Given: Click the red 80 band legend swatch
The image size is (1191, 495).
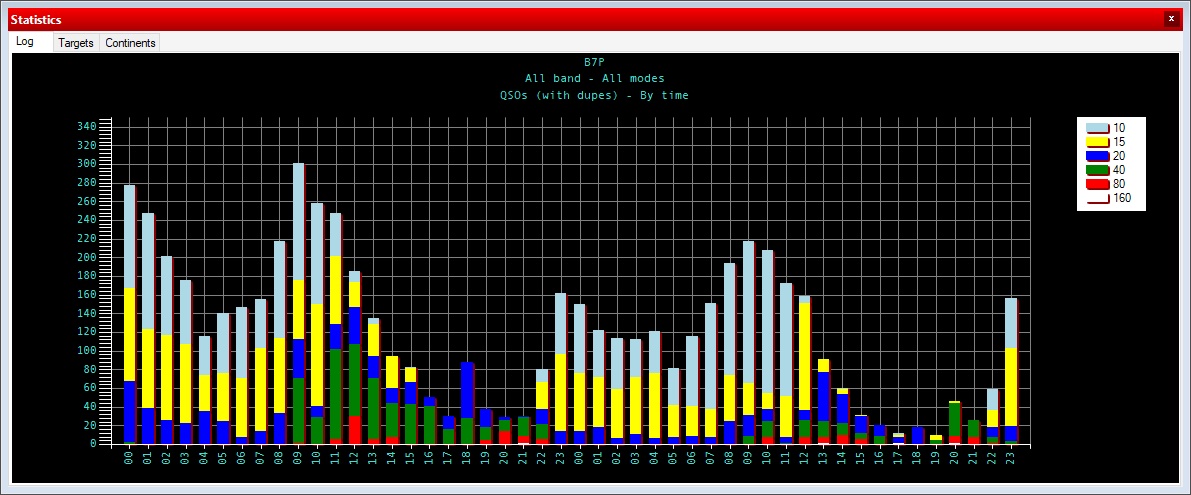Looking at the screenshot, I should pyautogui.click(x=1097, y=184).
